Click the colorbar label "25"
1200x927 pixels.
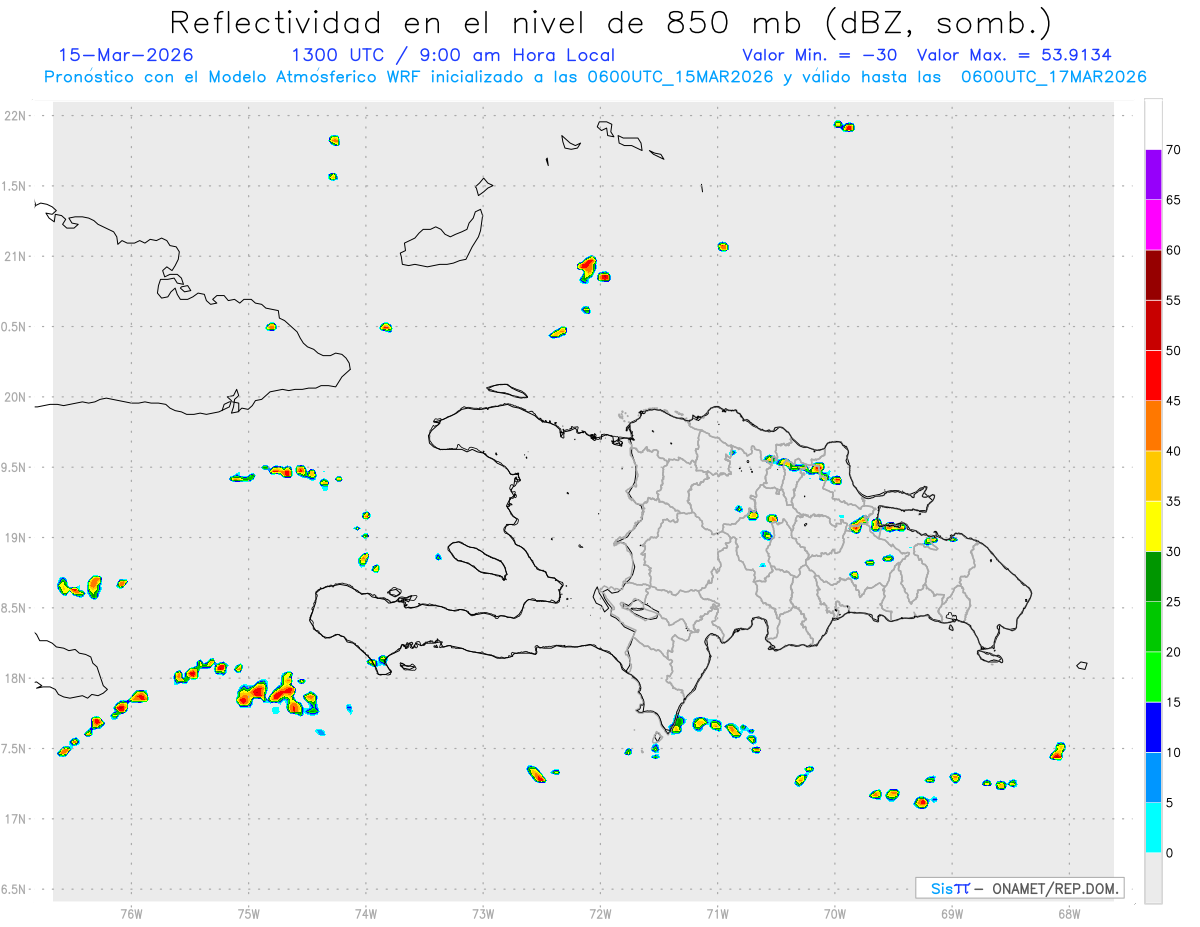point(1174,602)
